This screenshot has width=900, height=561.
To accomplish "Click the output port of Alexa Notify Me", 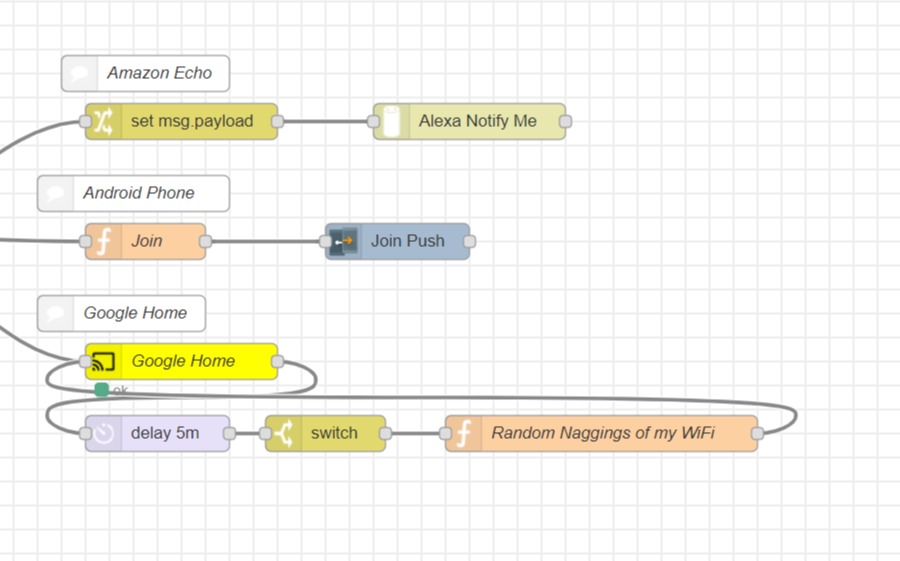I will tap(565, 121).
